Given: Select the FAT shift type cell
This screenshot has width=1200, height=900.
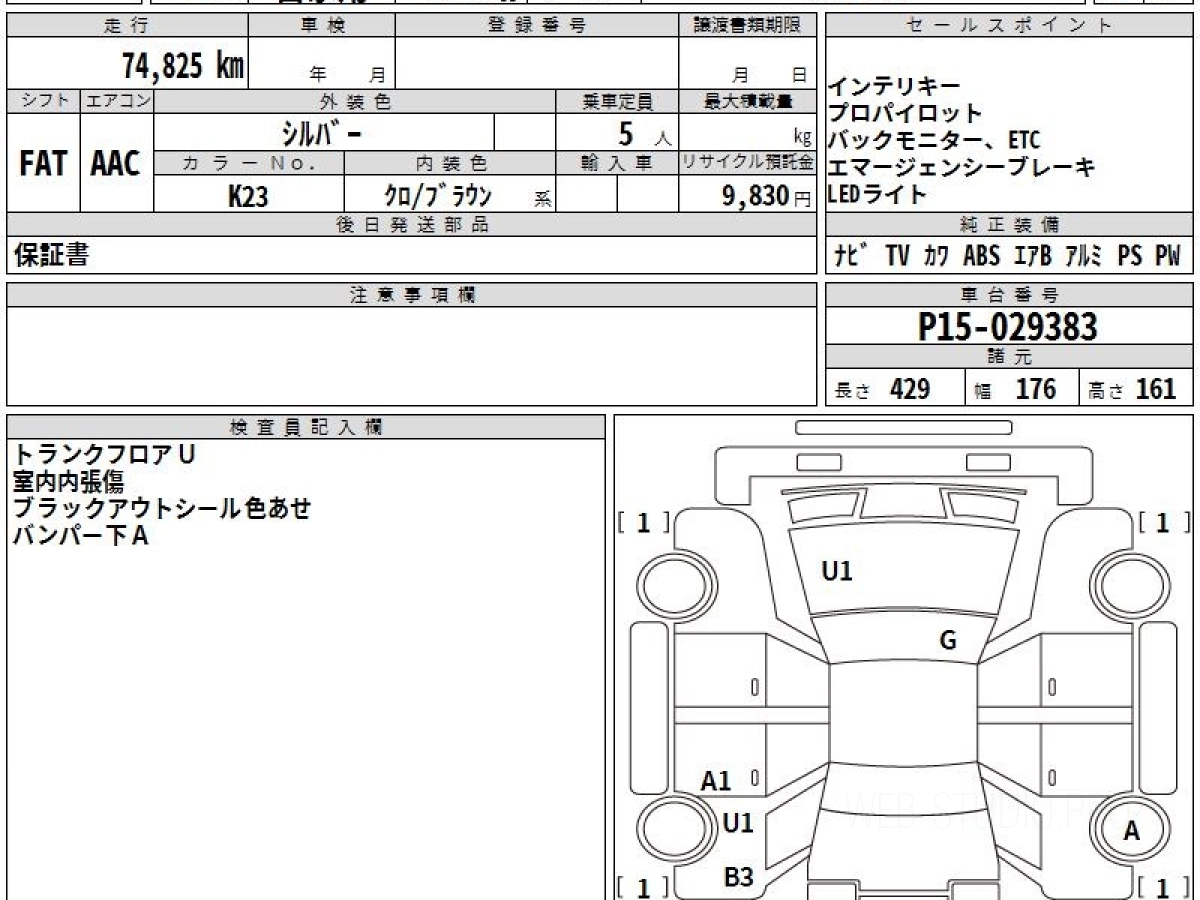Looking at the screenshot, I should pos(43,163).
